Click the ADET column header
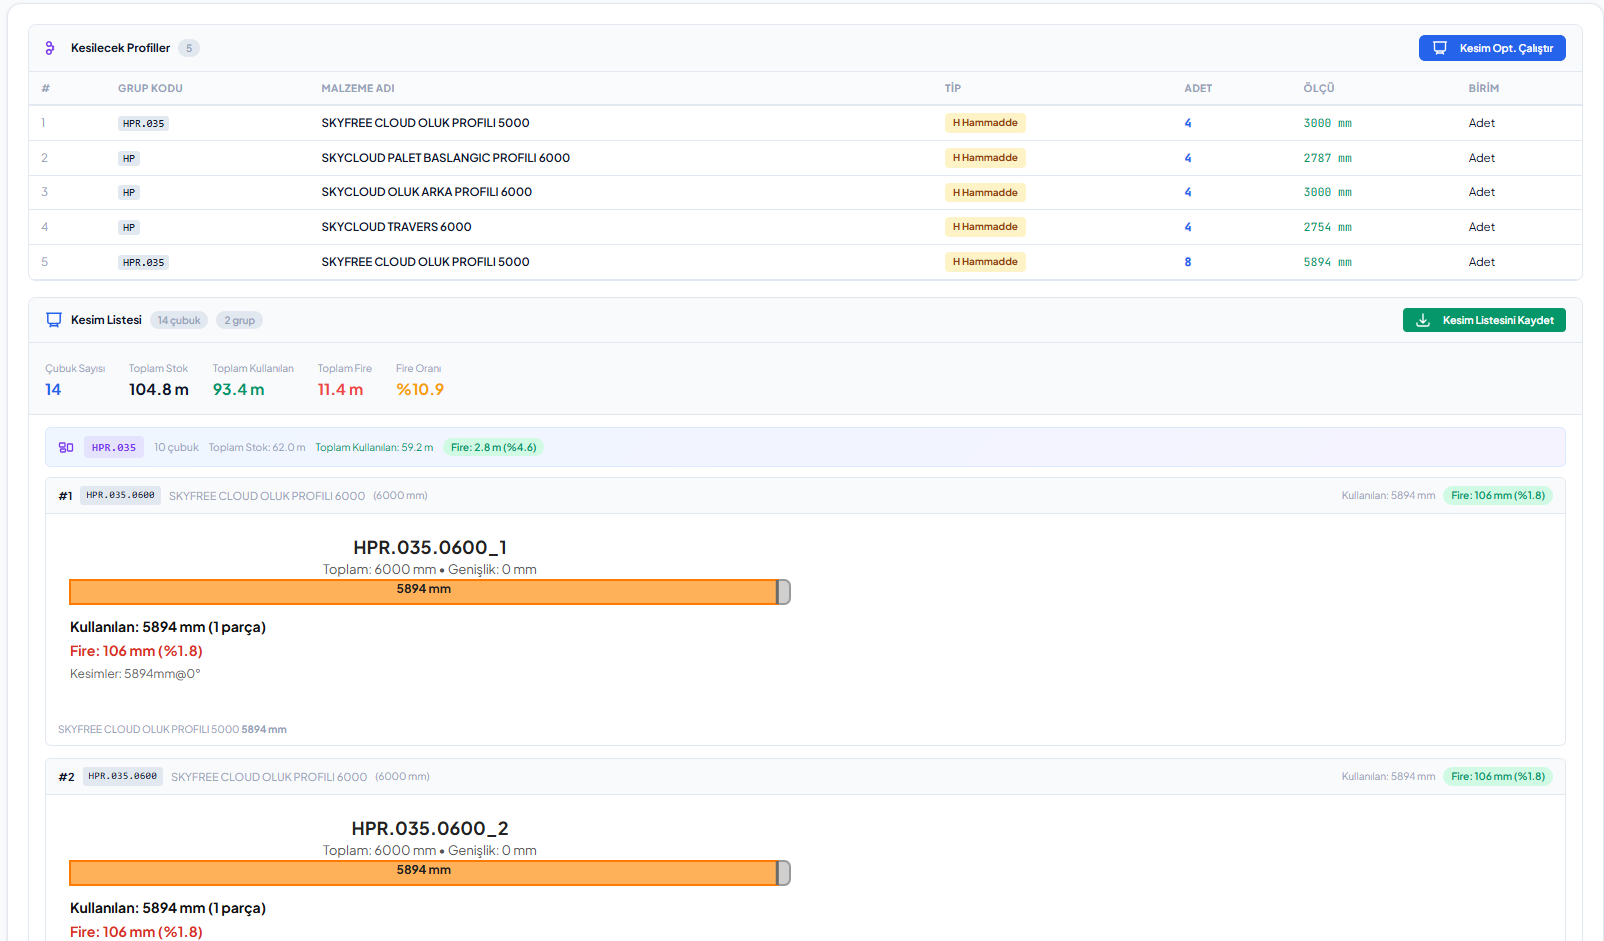The width and height of the screenshot is (1604, 941). tap(1198, 88)
